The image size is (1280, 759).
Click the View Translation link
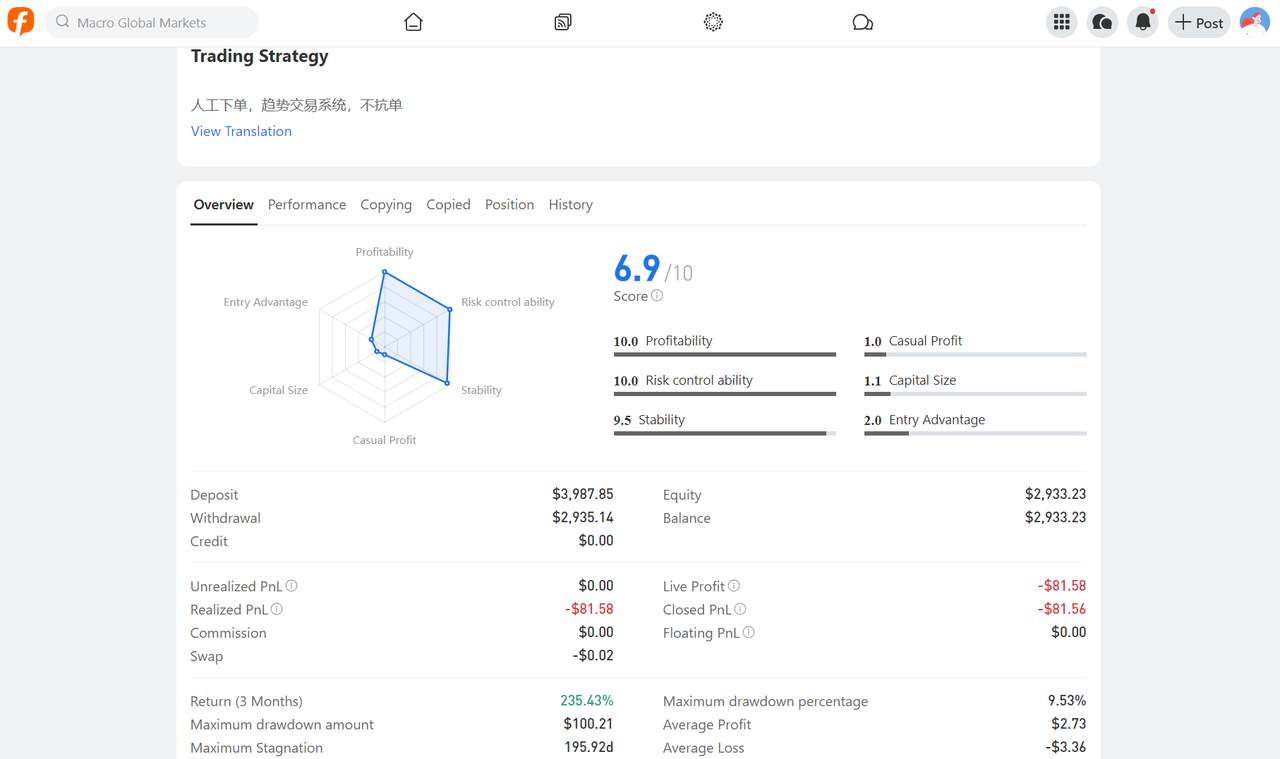pyautogui.click(x=241, y=131)
